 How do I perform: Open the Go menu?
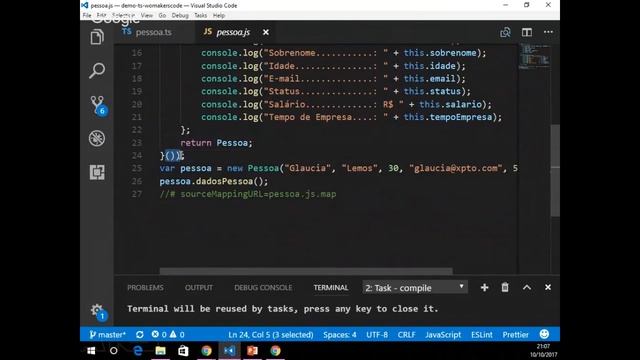162,16
